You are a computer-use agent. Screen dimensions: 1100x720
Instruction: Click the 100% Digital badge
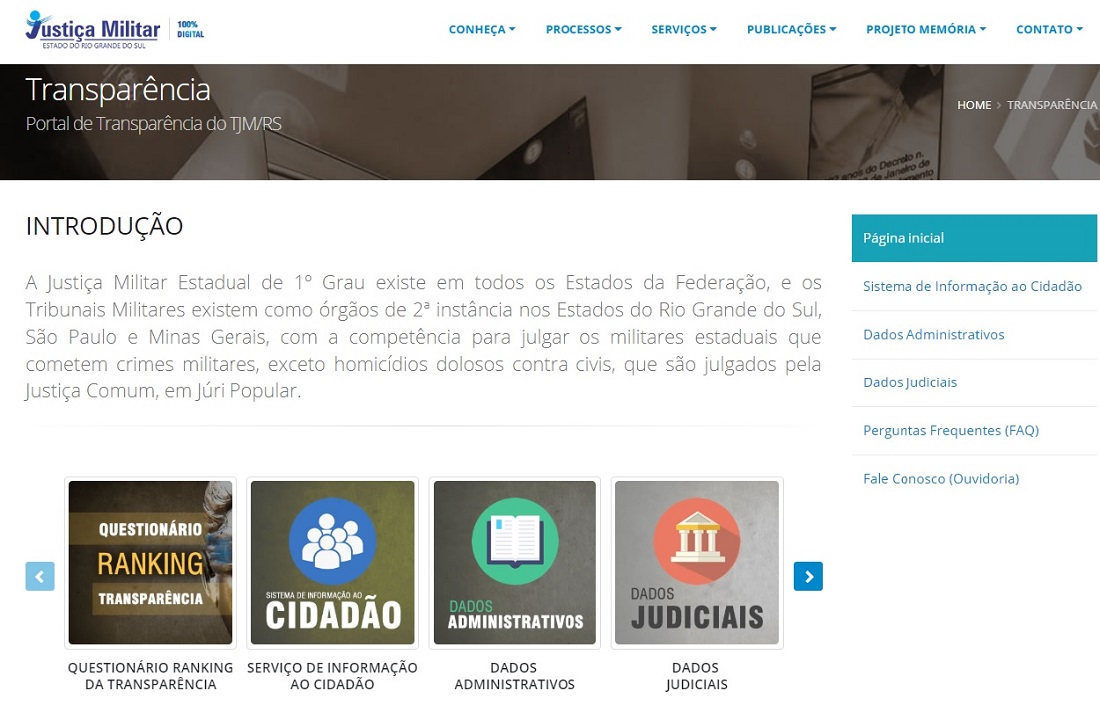(x=190, y=29)
